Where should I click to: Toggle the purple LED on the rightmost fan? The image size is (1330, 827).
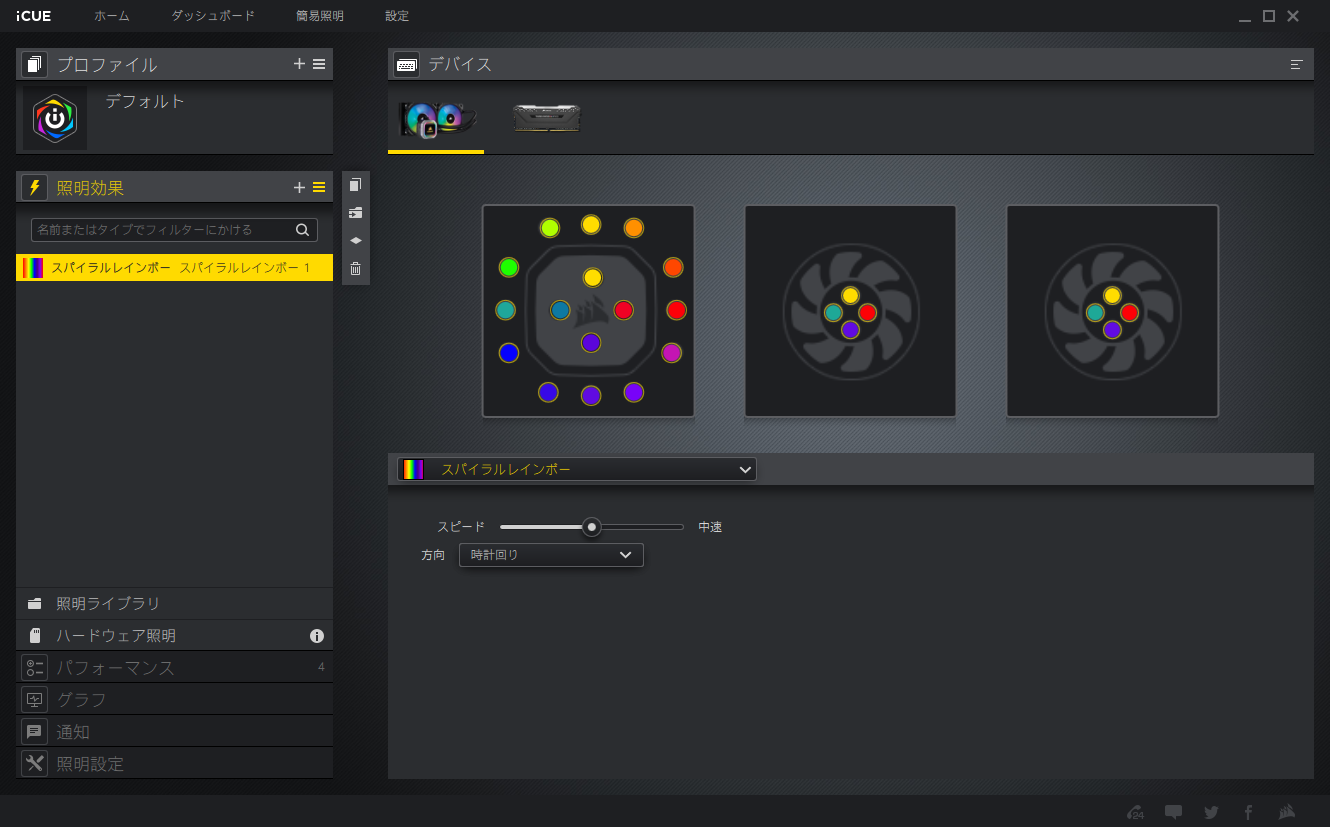pos(1112,329)
